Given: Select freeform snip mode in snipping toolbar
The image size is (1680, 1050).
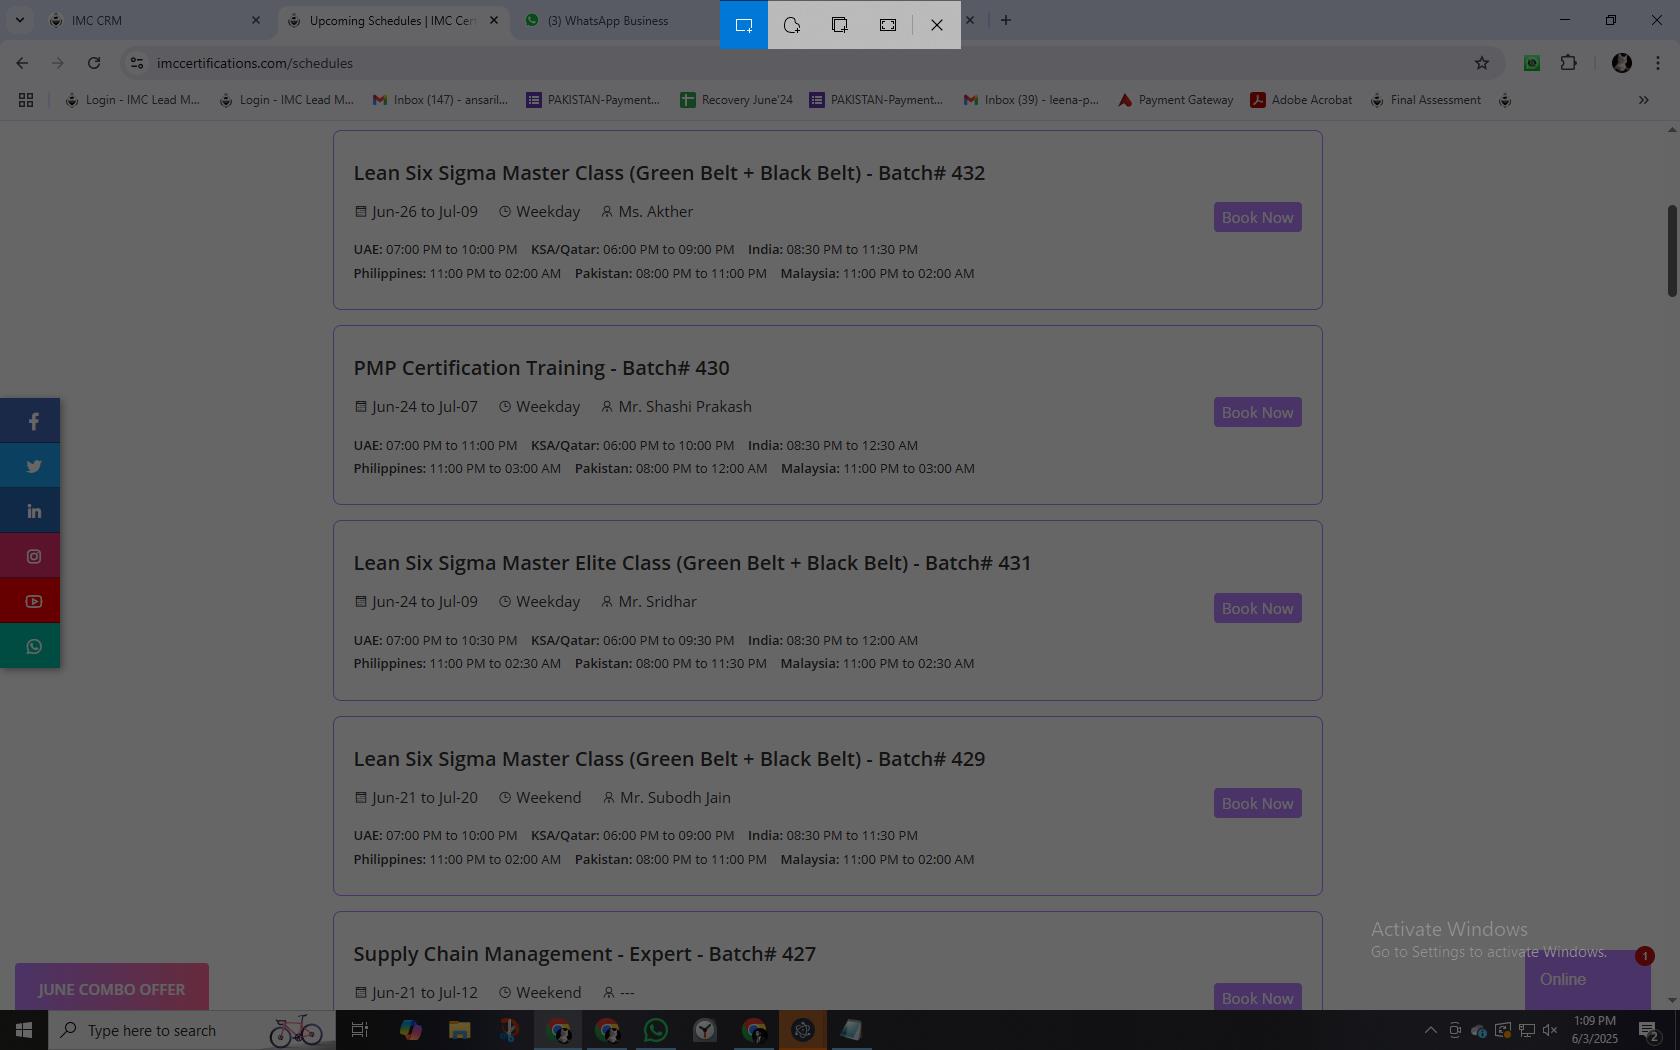Looking at the screenshot, I should pyautogui.click(x=792, y=25).
